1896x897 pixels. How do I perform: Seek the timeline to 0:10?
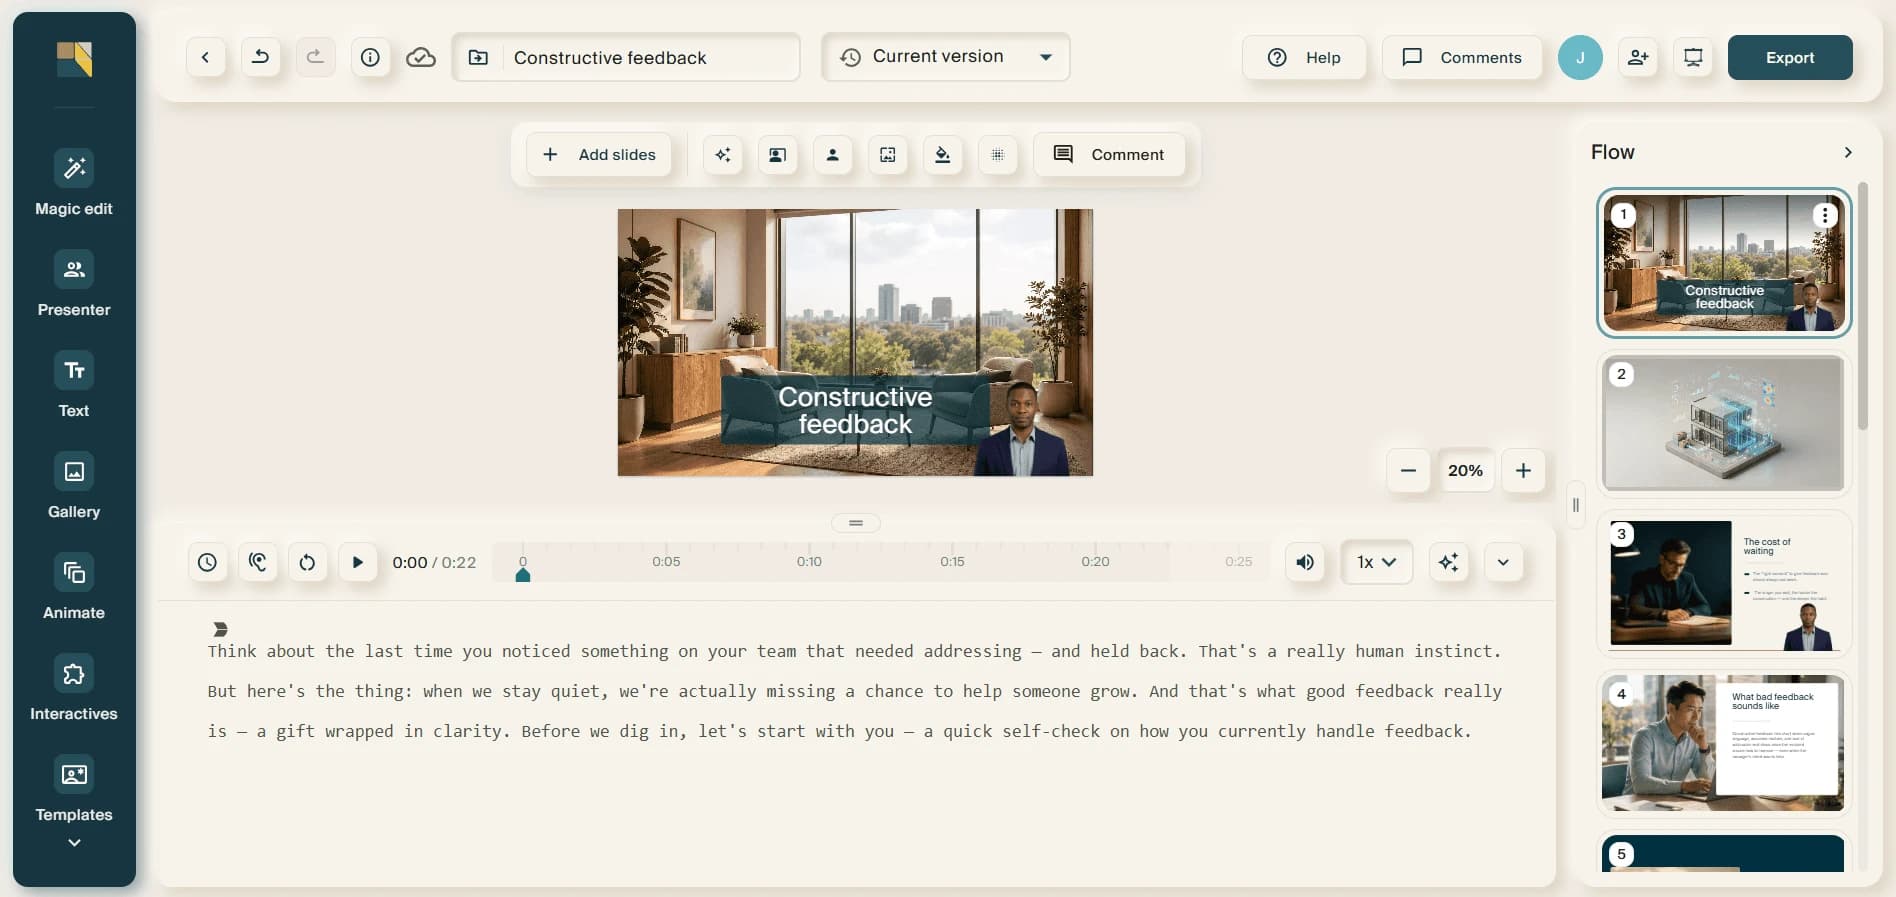809,562
